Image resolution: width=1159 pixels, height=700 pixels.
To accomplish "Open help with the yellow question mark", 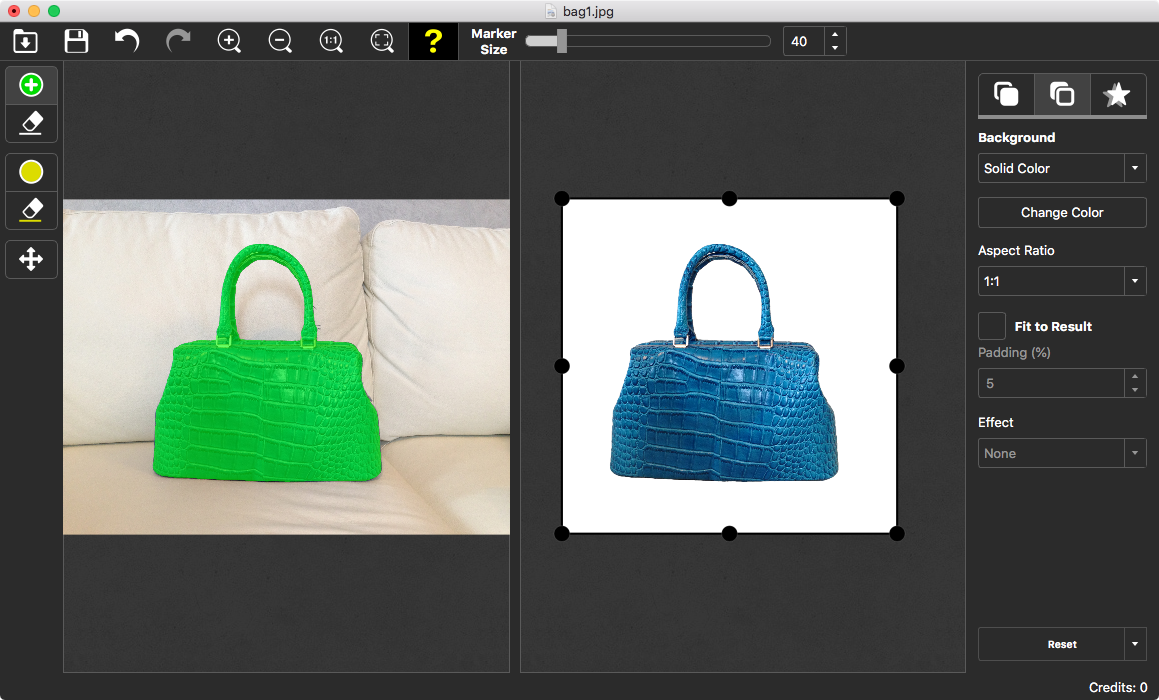I will [x=433, y=41].
